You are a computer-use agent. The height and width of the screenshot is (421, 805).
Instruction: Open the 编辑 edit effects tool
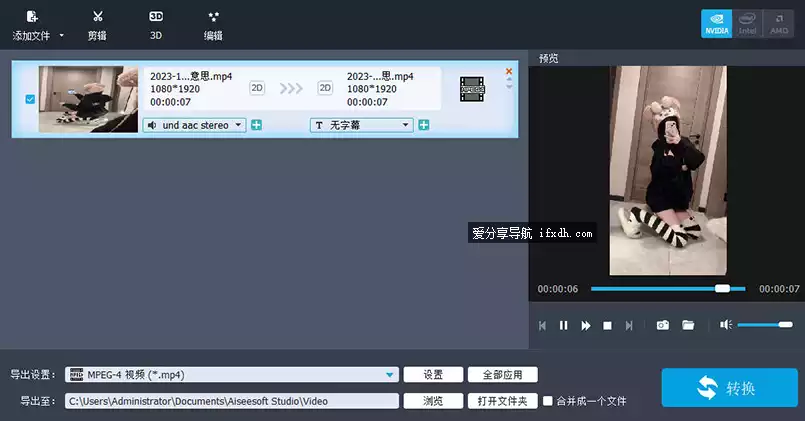213,26
